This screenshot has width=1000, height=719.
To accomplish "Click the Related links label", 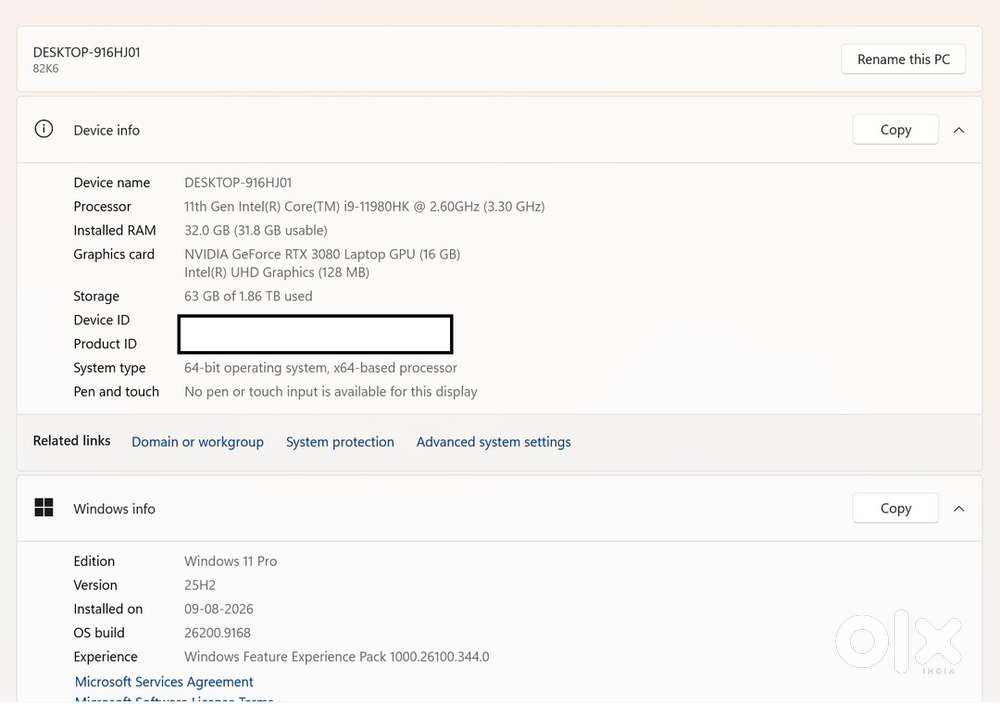I will tap(71, 441).
